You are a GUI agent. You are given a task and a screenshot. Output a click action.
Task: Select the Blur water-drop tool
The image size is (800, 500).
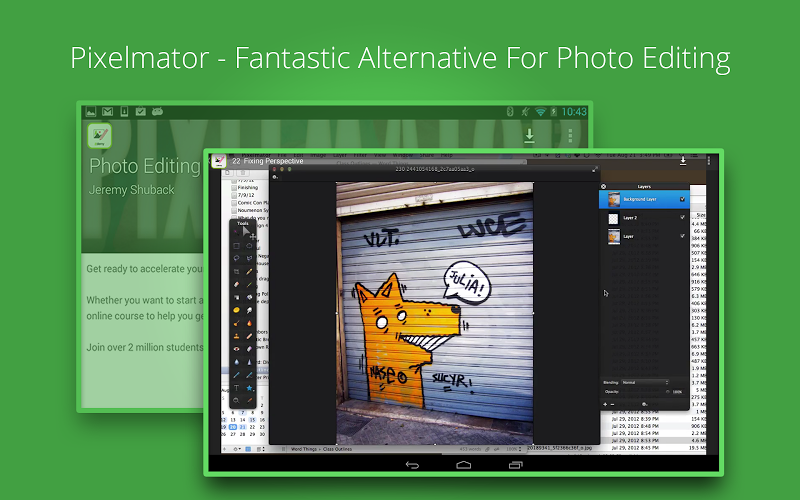[x=236, y=362]
